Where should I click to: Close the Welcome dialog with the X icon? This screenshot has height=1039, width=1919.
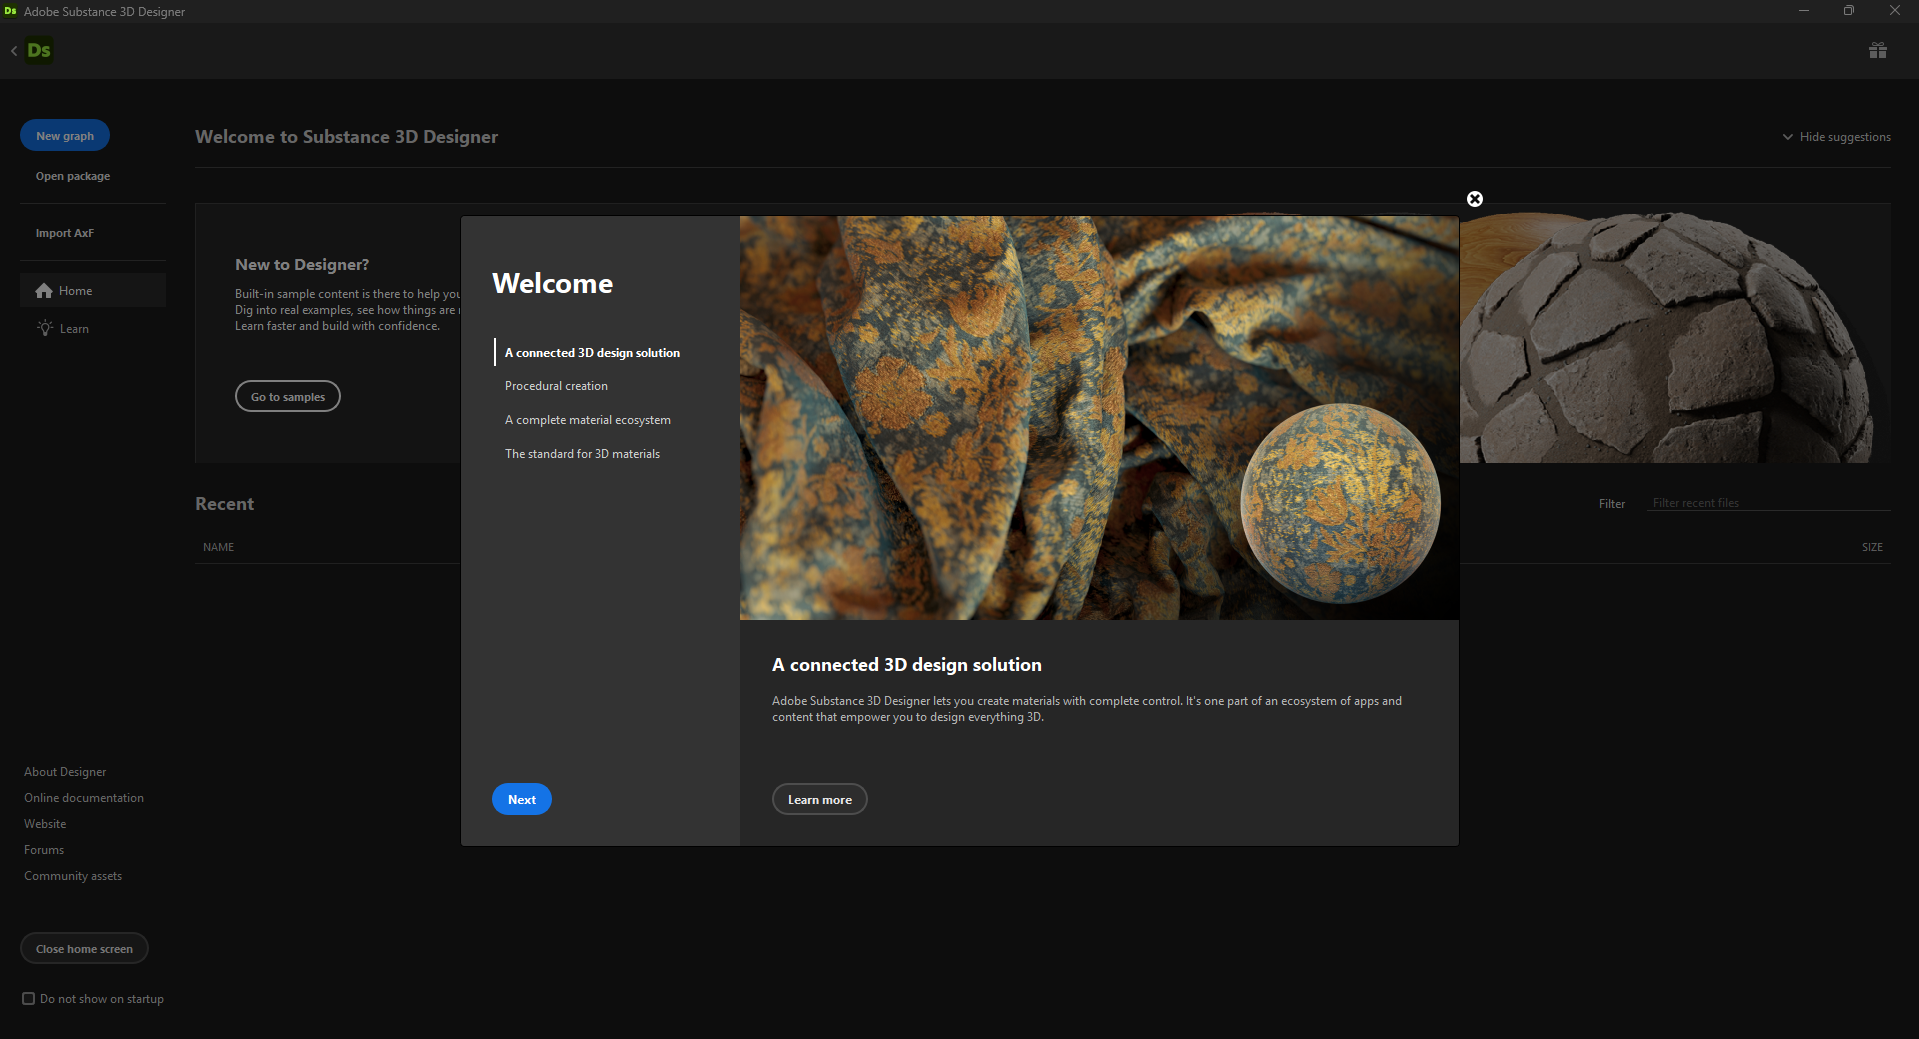coord(1474,199)
